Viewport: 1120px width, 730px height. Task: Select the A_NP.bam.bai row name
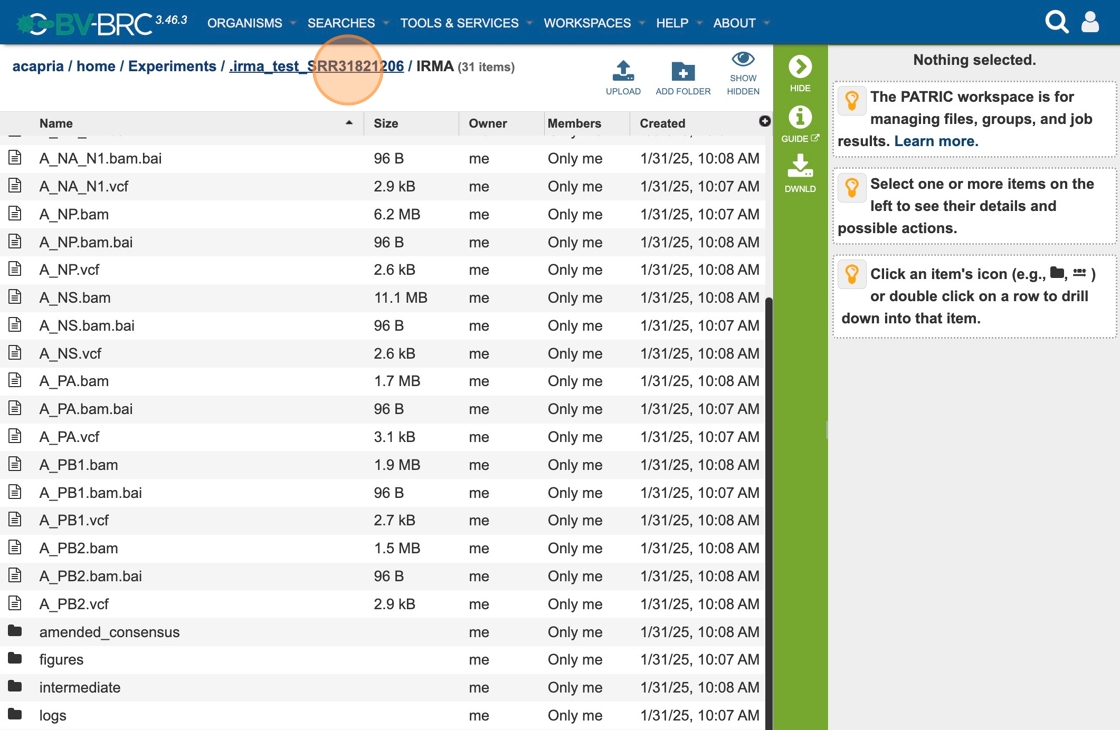86,242
